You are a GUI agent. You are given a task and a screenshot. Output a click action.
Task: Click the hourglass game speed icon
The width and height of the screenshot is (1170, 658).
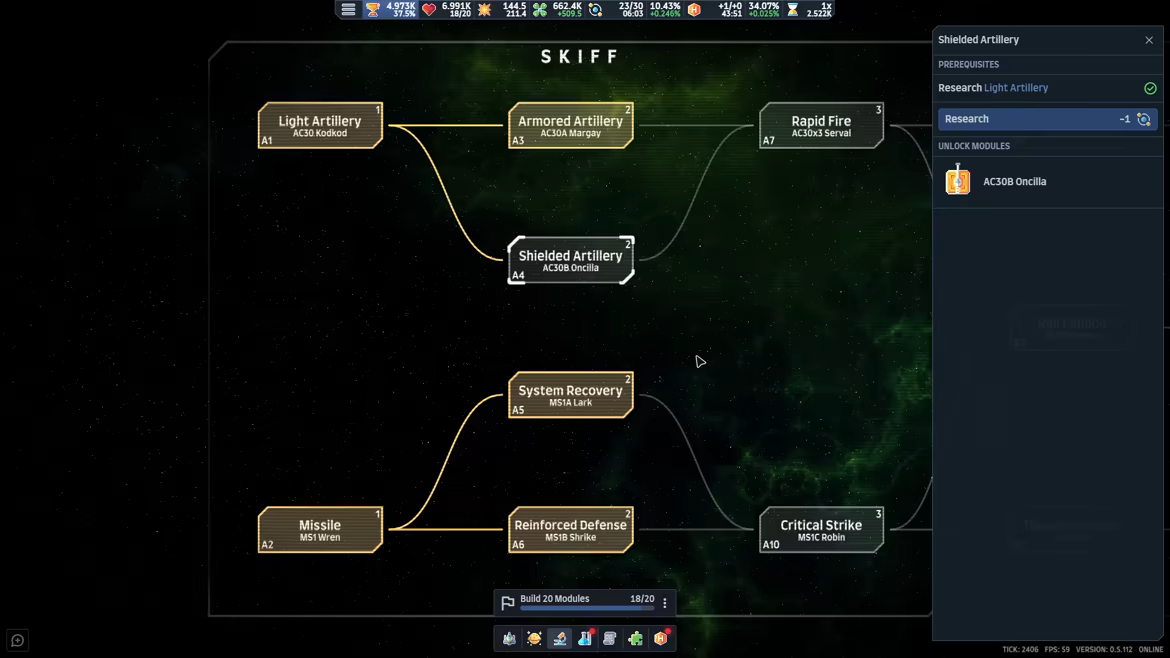pyautogui.click(x=792, y=10)
